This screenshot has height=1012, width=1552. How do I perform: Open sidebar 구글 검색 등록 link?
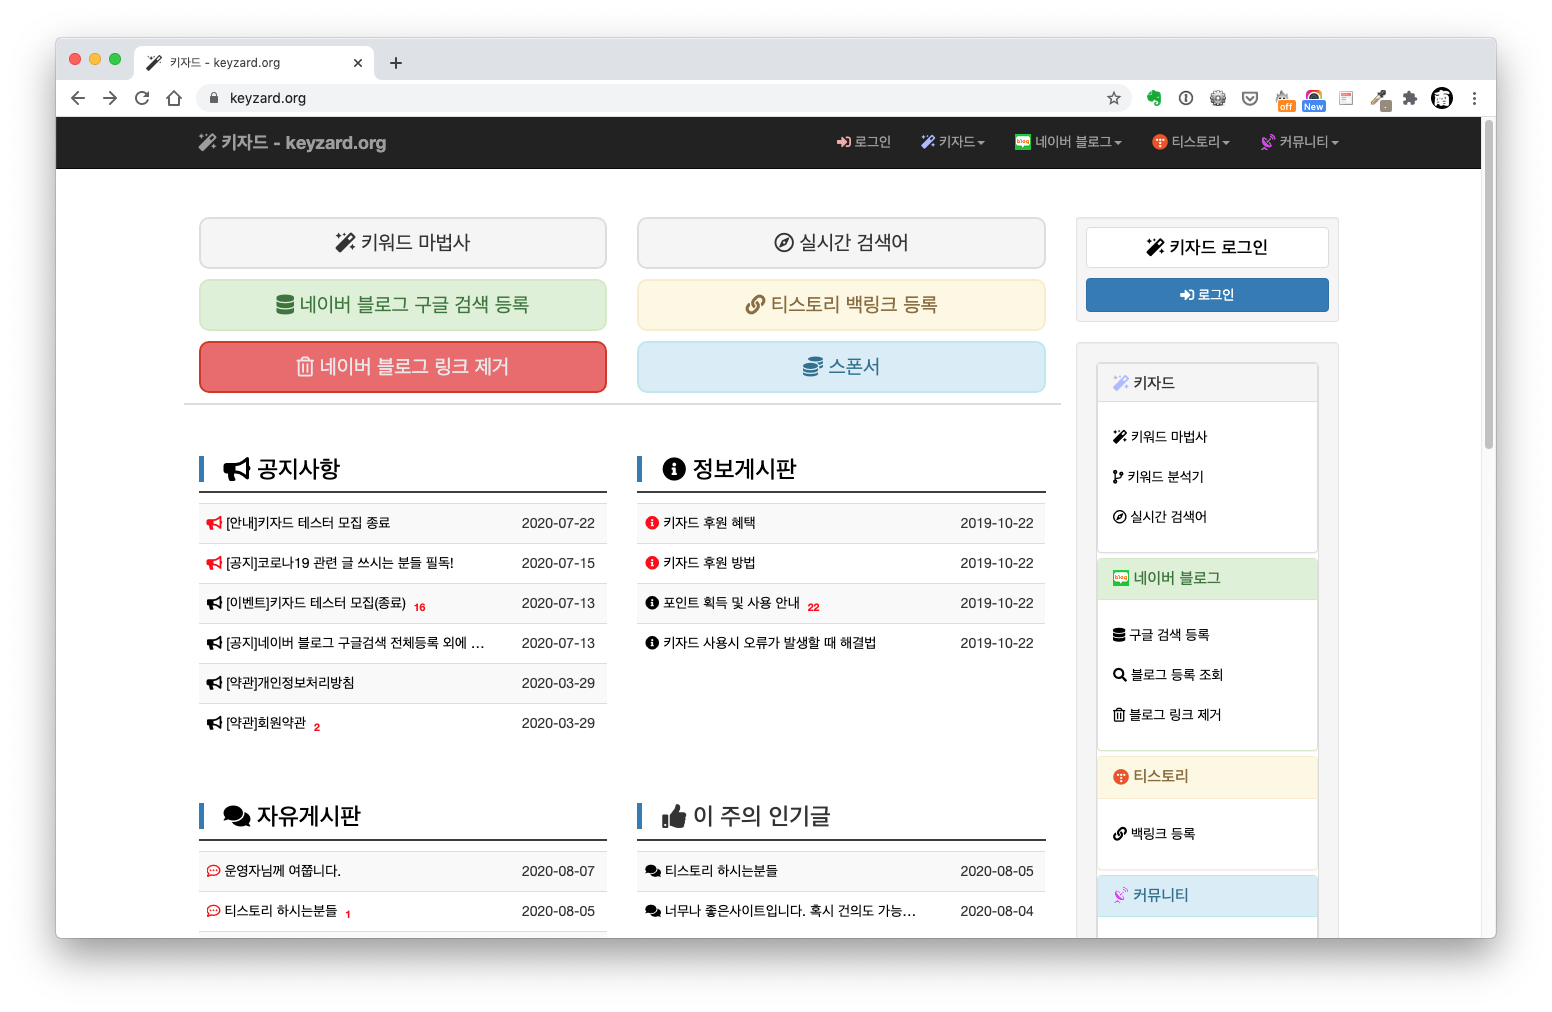pos(1161,635)
